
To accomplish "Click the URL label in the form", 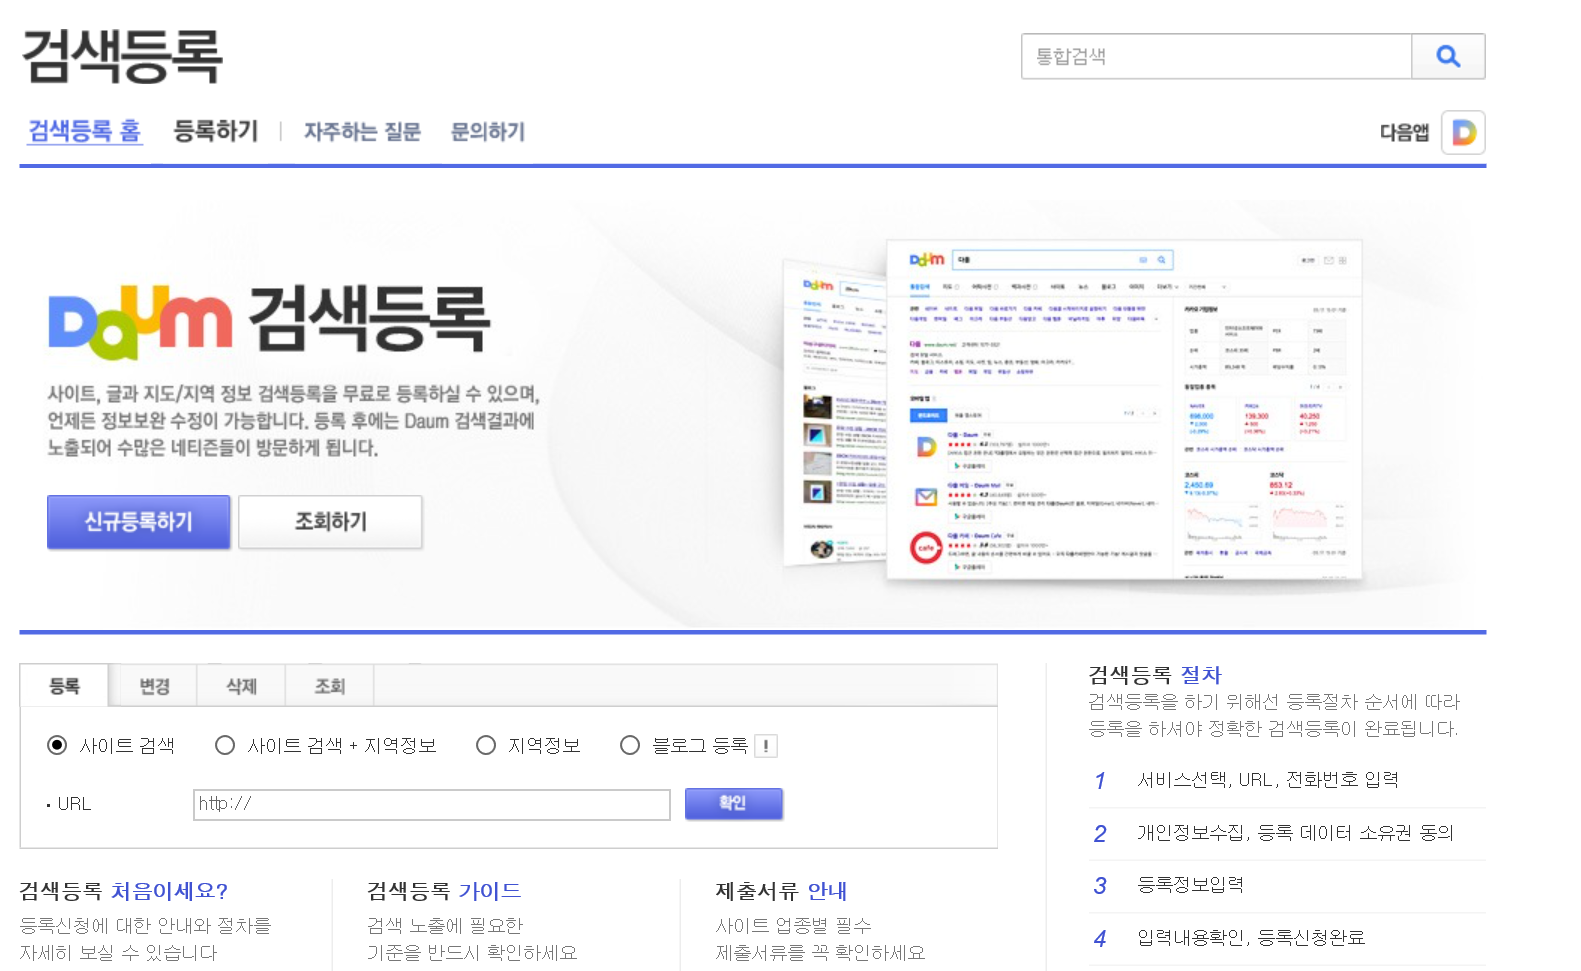I will (x=74, y=804).
